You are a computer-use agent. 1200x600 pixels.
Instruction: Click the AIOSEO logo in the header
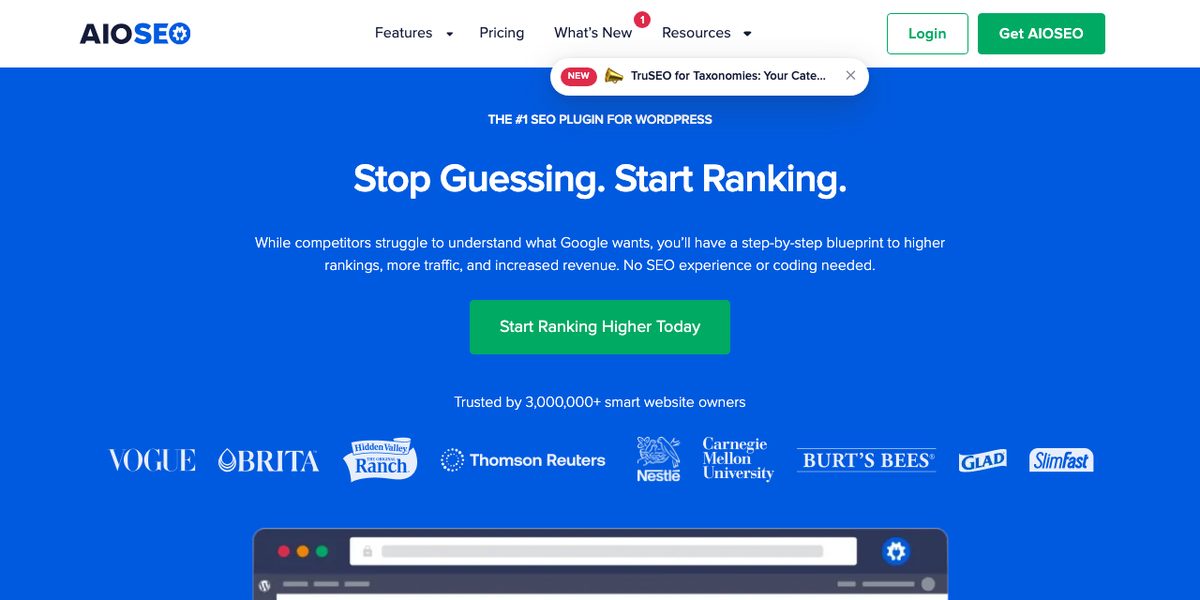pos(135,33)
